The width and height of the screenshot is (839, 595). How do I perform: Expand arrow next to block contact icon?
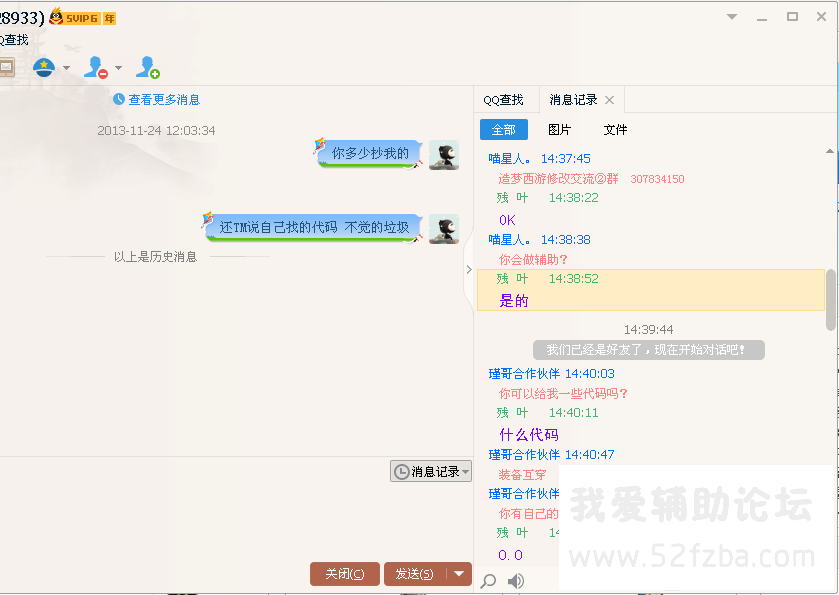tap(118, 68)
